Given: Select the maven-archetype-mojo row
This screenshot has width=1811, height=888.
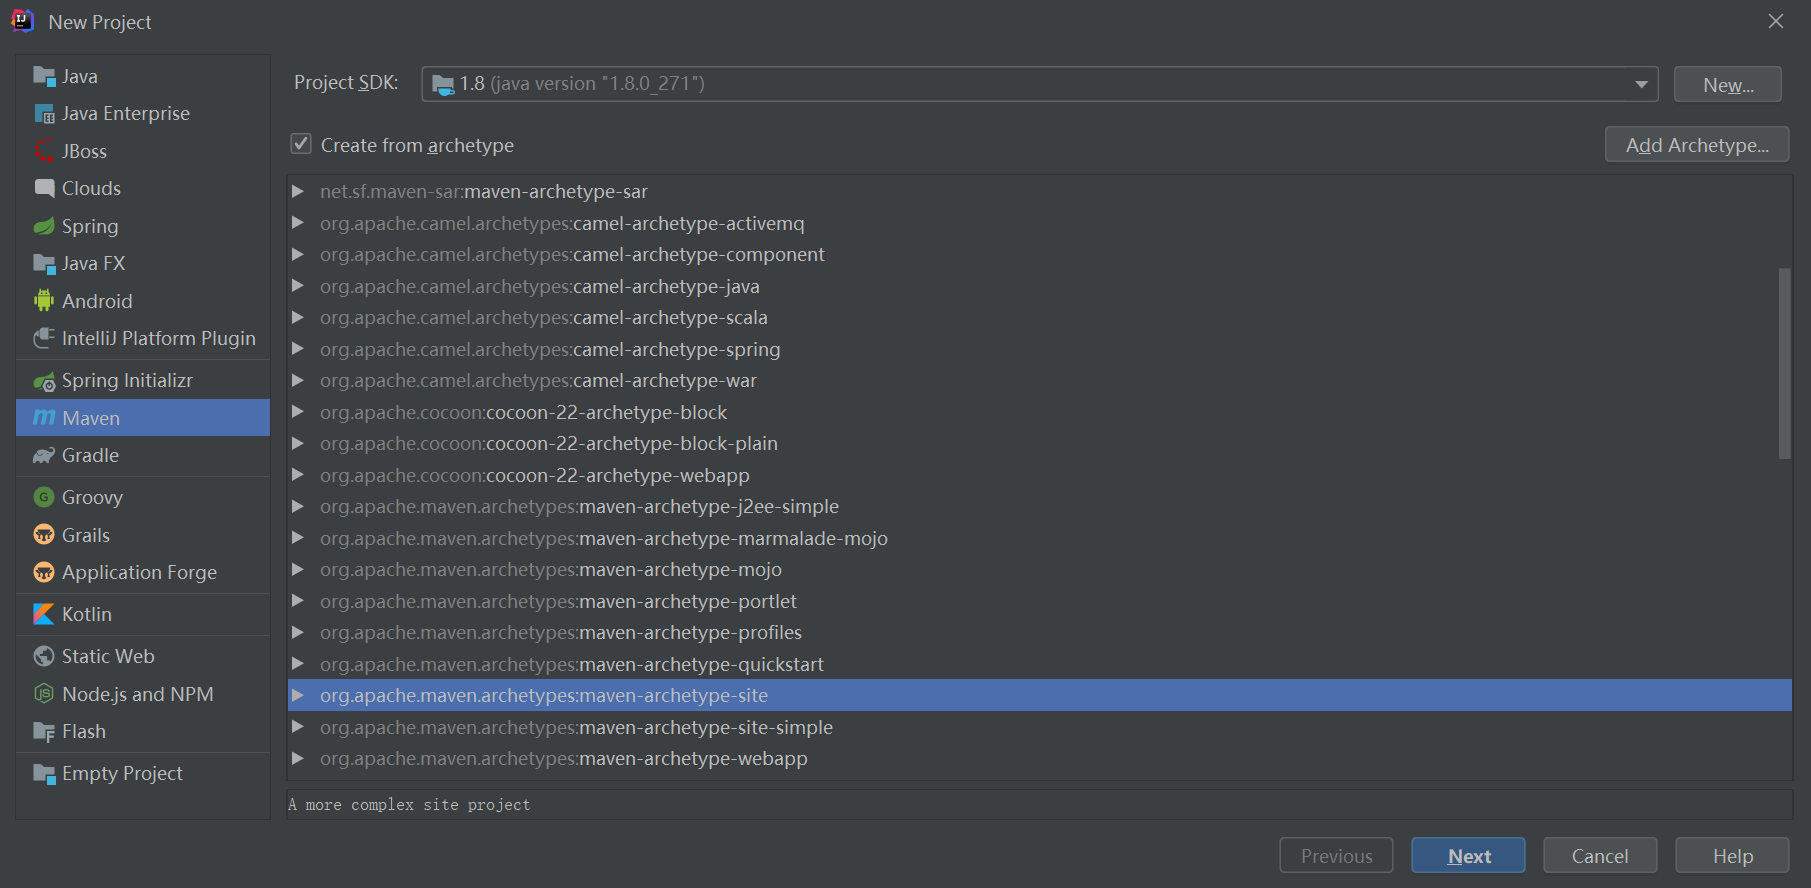Looking at the screenshot, I should [1040, 569].
